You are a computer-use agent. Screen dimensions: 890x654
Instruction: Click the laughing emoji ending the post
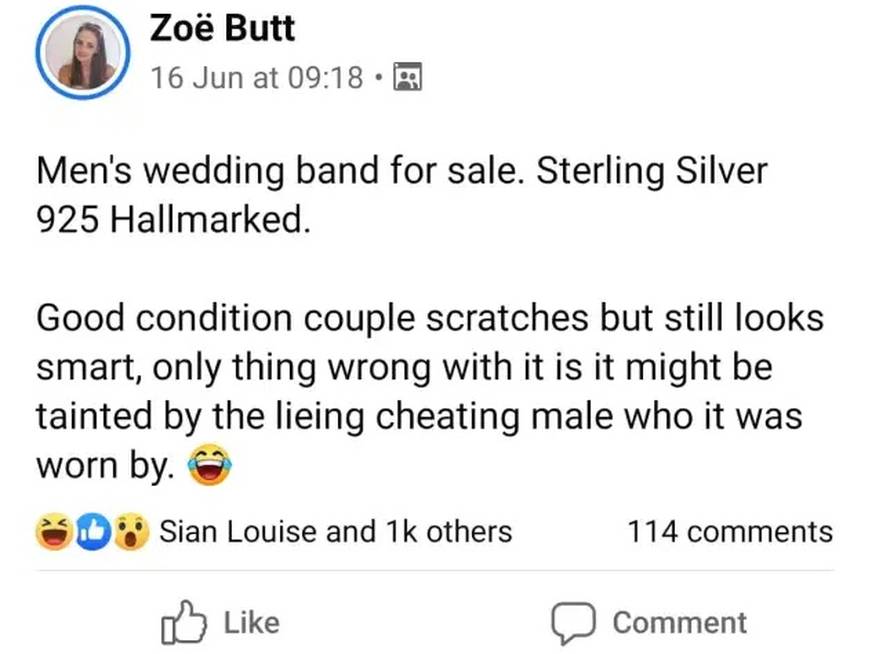pos(208,466)
